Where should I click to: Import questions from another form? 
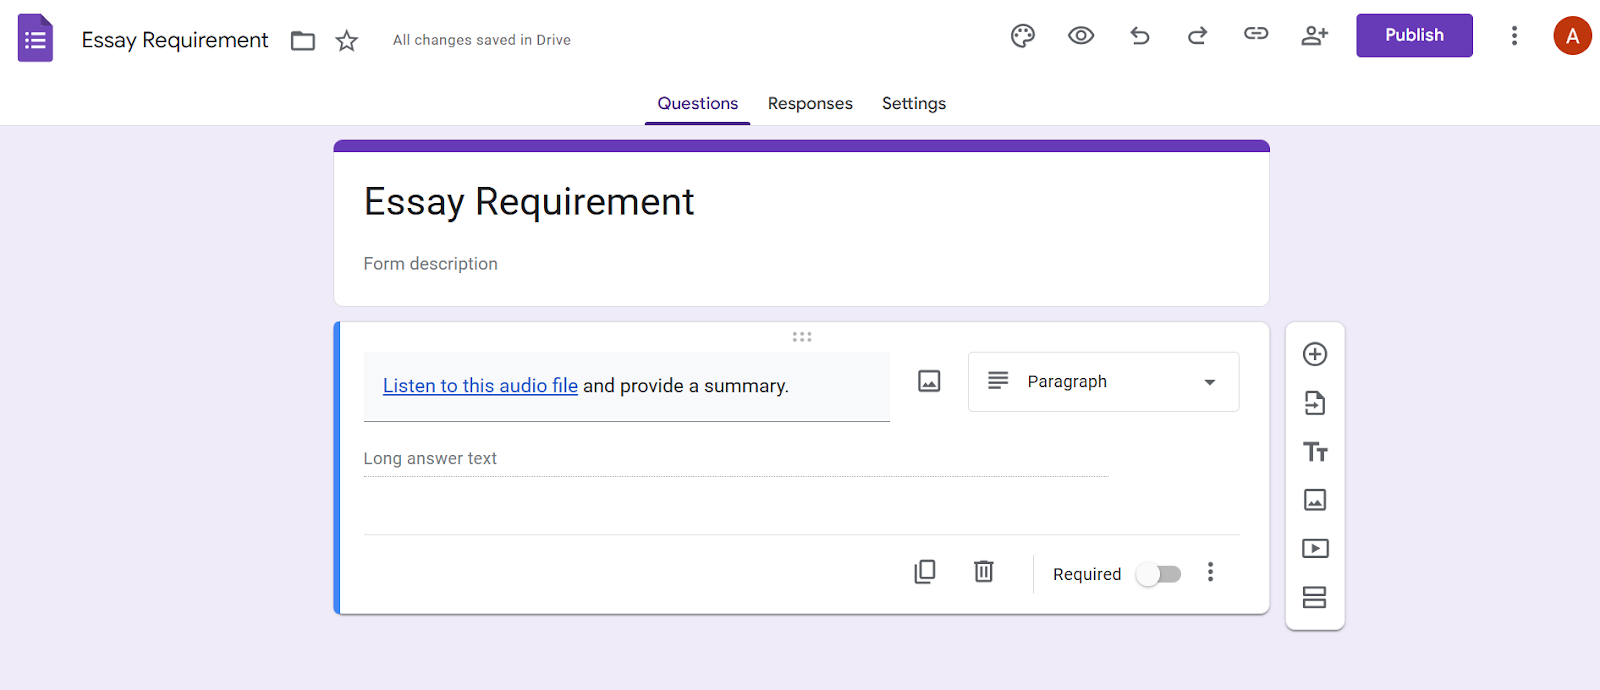click(x=1315, y=403)
